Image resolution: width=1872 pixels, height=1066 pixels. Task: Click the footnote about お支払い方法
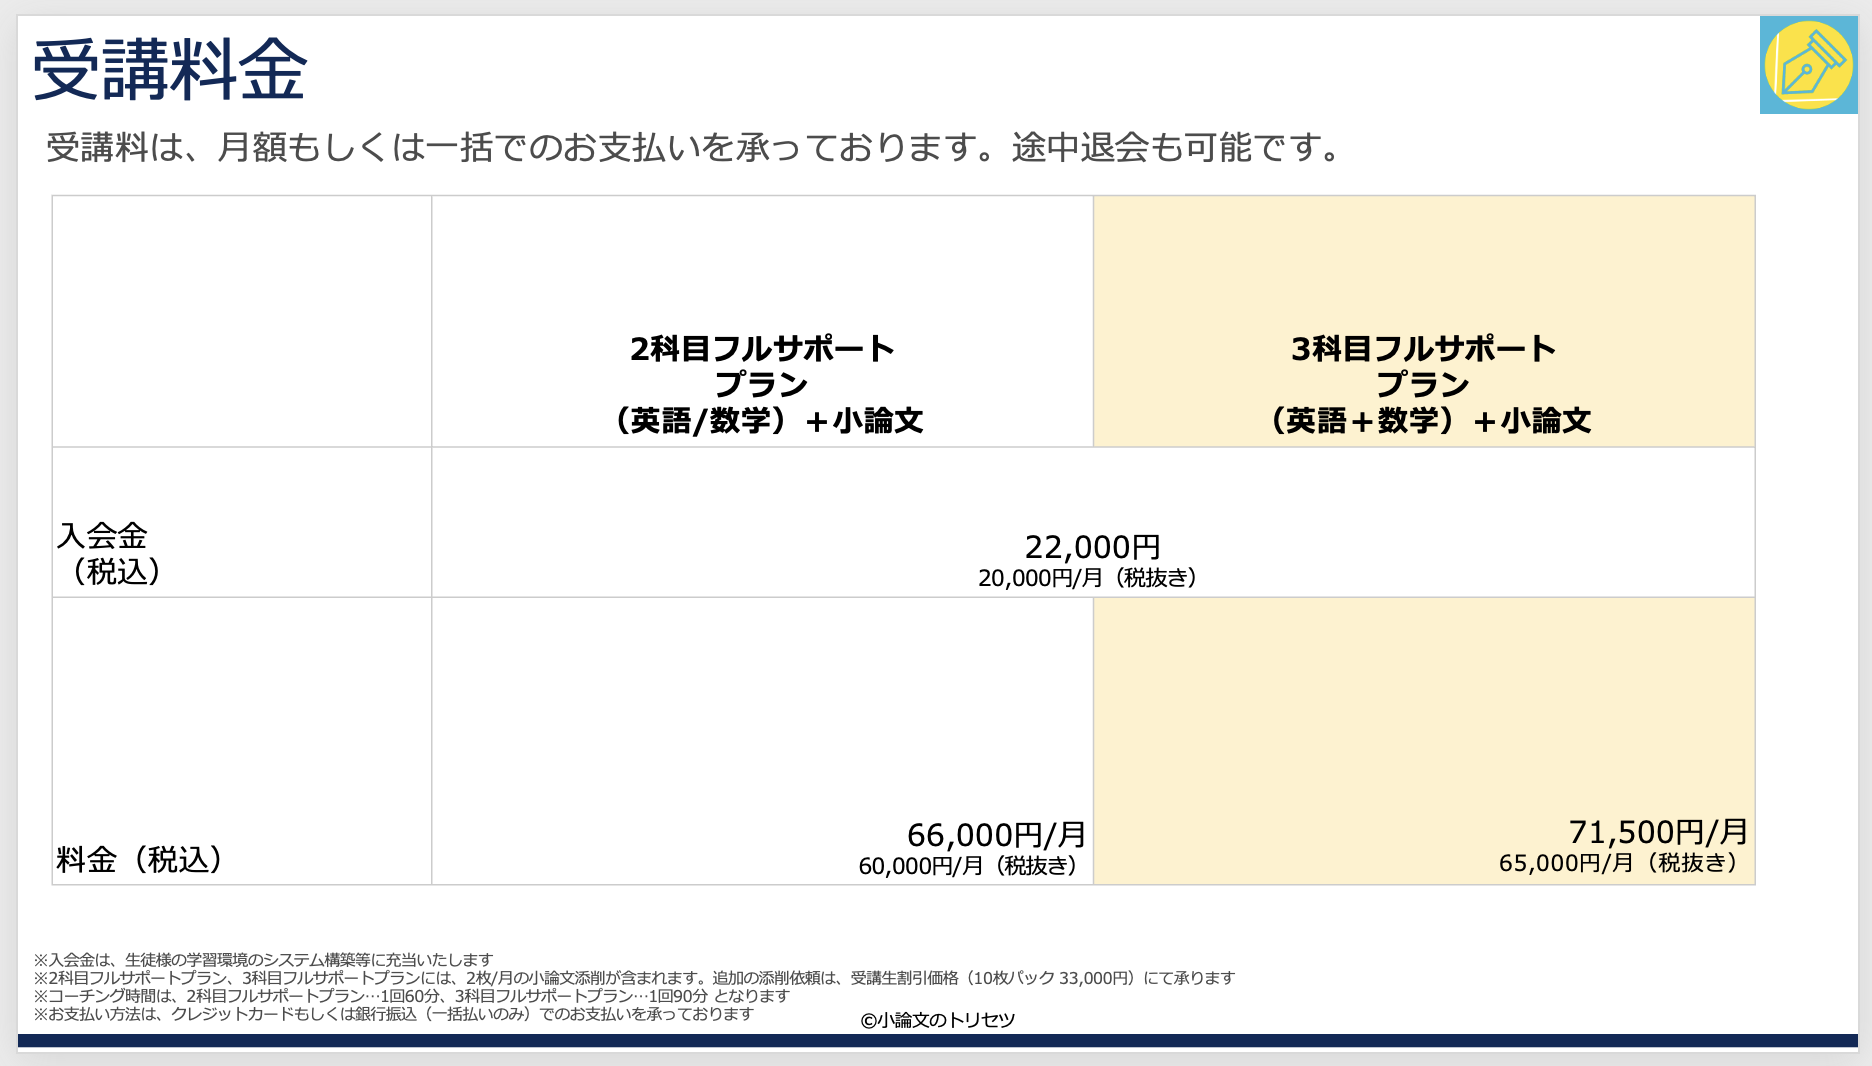tap(394, 1014)
